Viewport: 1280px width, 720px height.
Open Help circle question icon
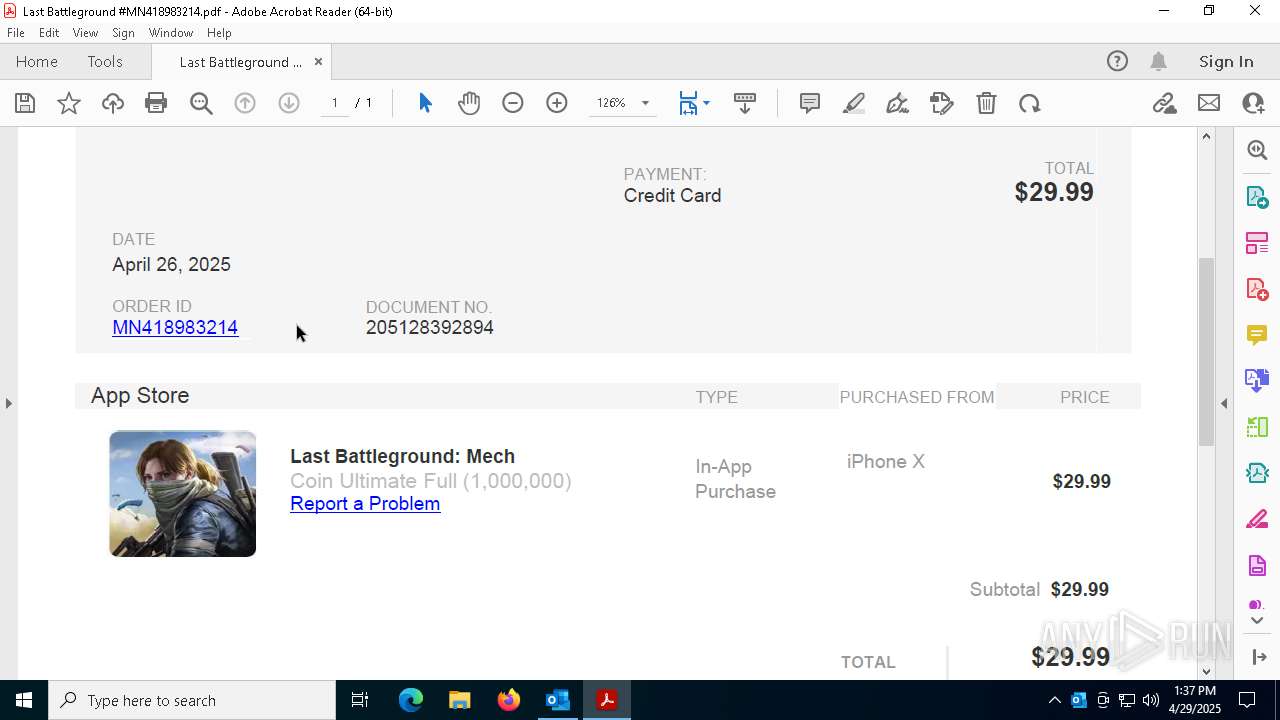[1117, 61]
